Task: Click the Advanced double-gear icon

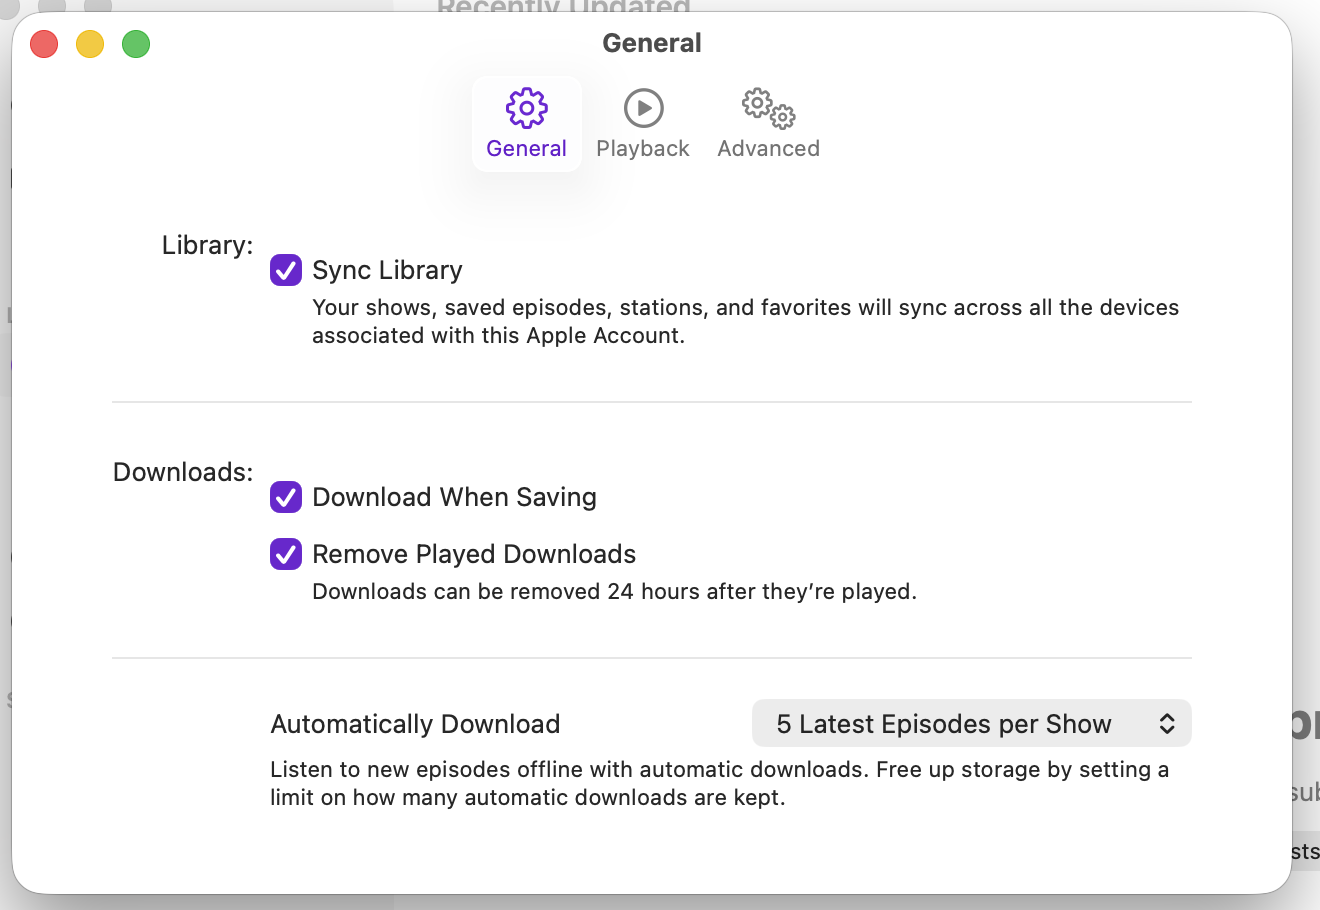Action: click(768, 108)
